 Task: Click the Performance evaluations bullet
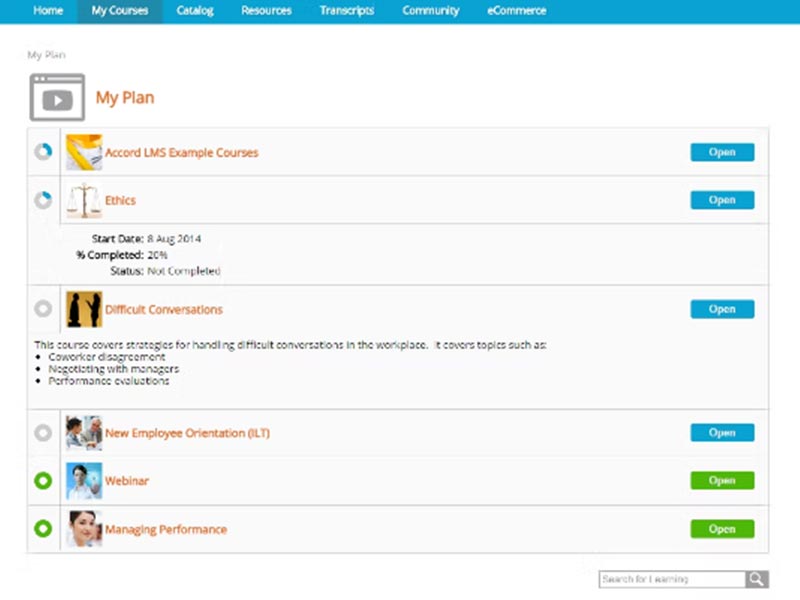(x=109, y=381)
